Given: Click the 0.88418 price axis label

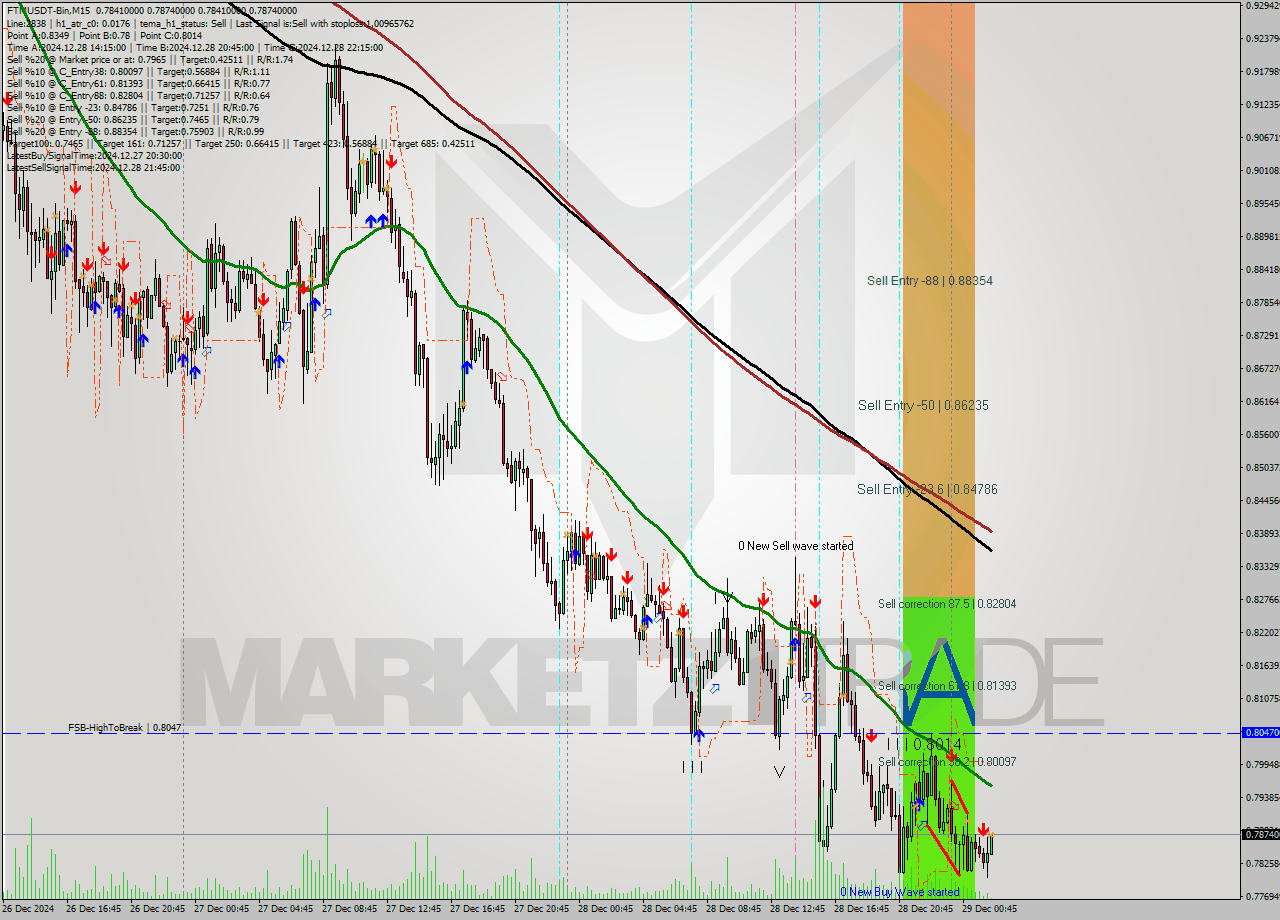Looking at the screenshot, I should pos(1263,270).
